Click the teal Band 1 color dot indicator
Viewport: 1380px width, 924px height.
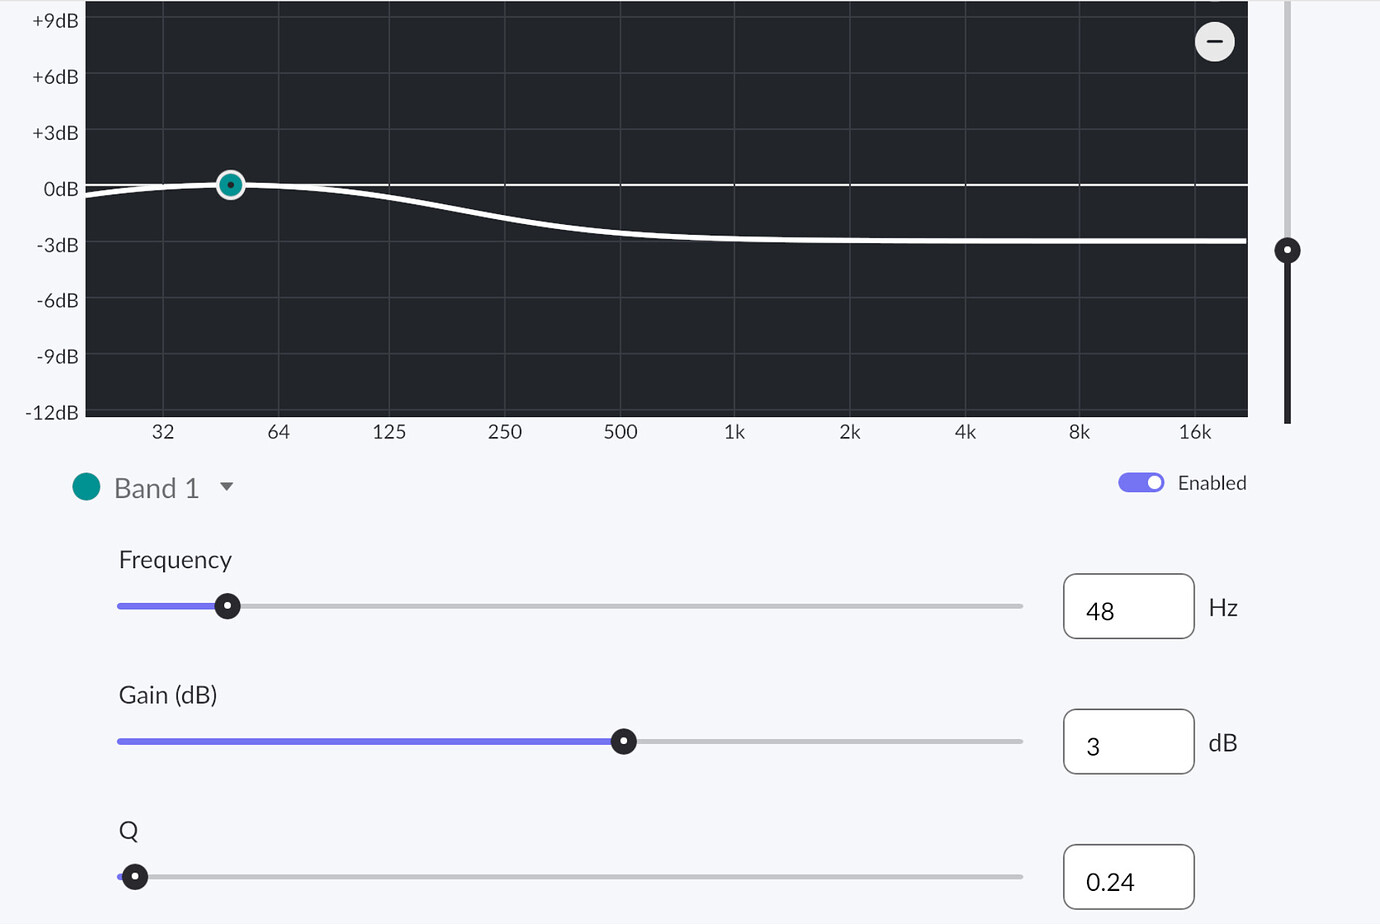(86, 486)
